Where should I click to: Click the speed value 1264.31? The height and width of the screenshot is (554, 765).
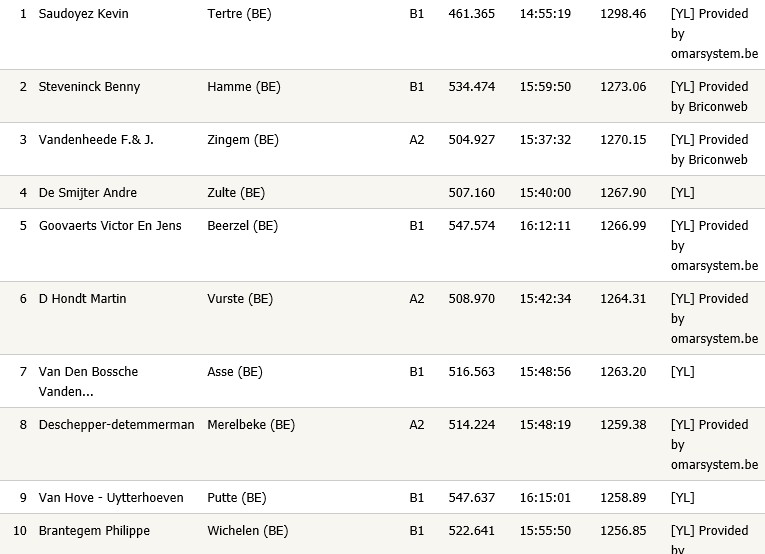[623, 299]
